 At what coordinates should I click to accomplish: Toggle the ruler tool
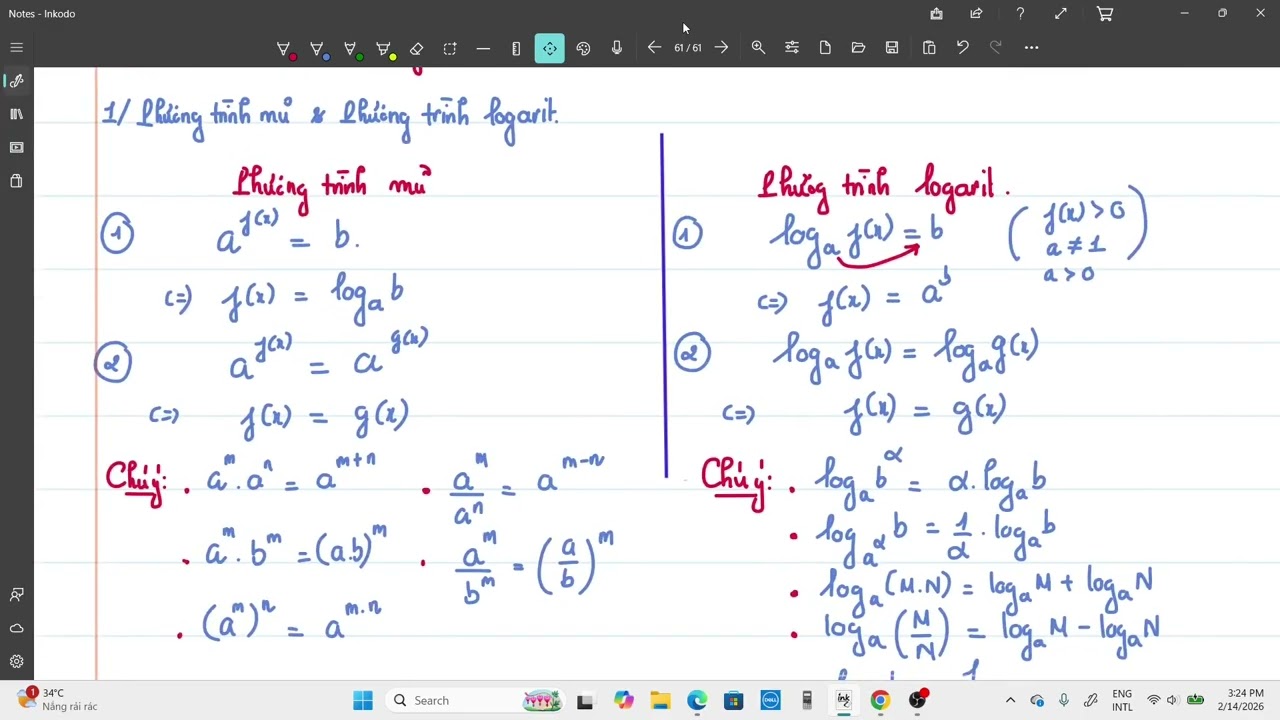[516, 48]
